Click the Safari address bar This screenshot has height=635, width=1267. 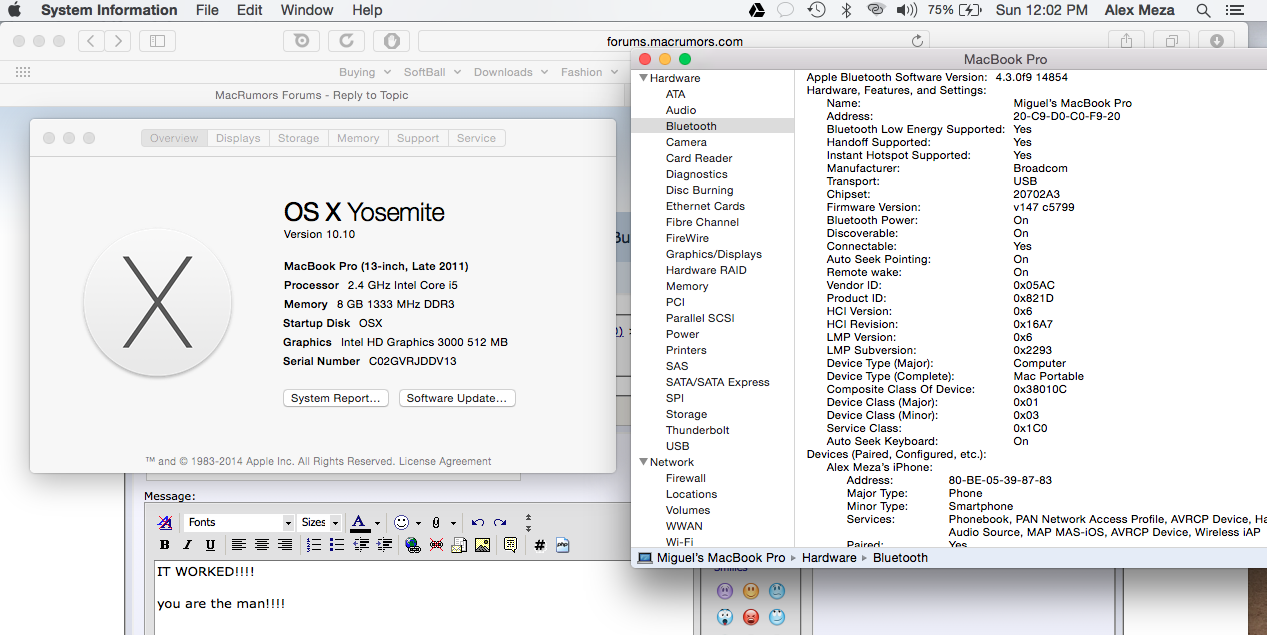(674, 41)
